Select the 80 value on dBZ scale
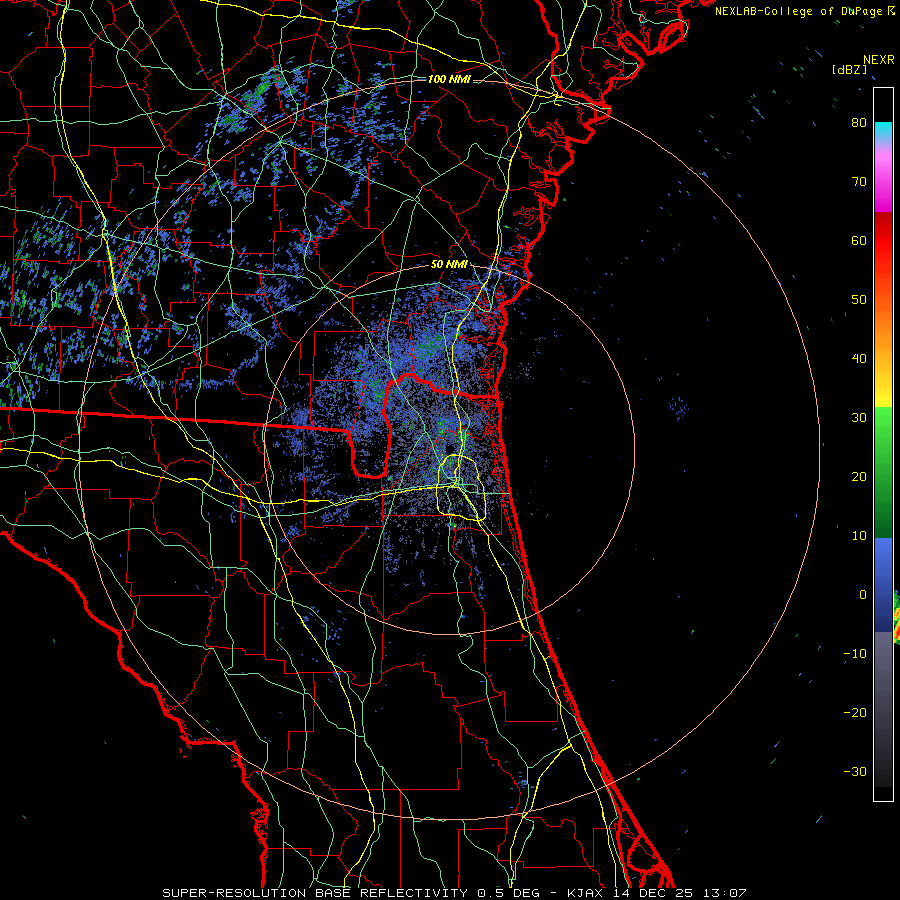This screenshot has height=900, width=900. [x=859, y=123]
